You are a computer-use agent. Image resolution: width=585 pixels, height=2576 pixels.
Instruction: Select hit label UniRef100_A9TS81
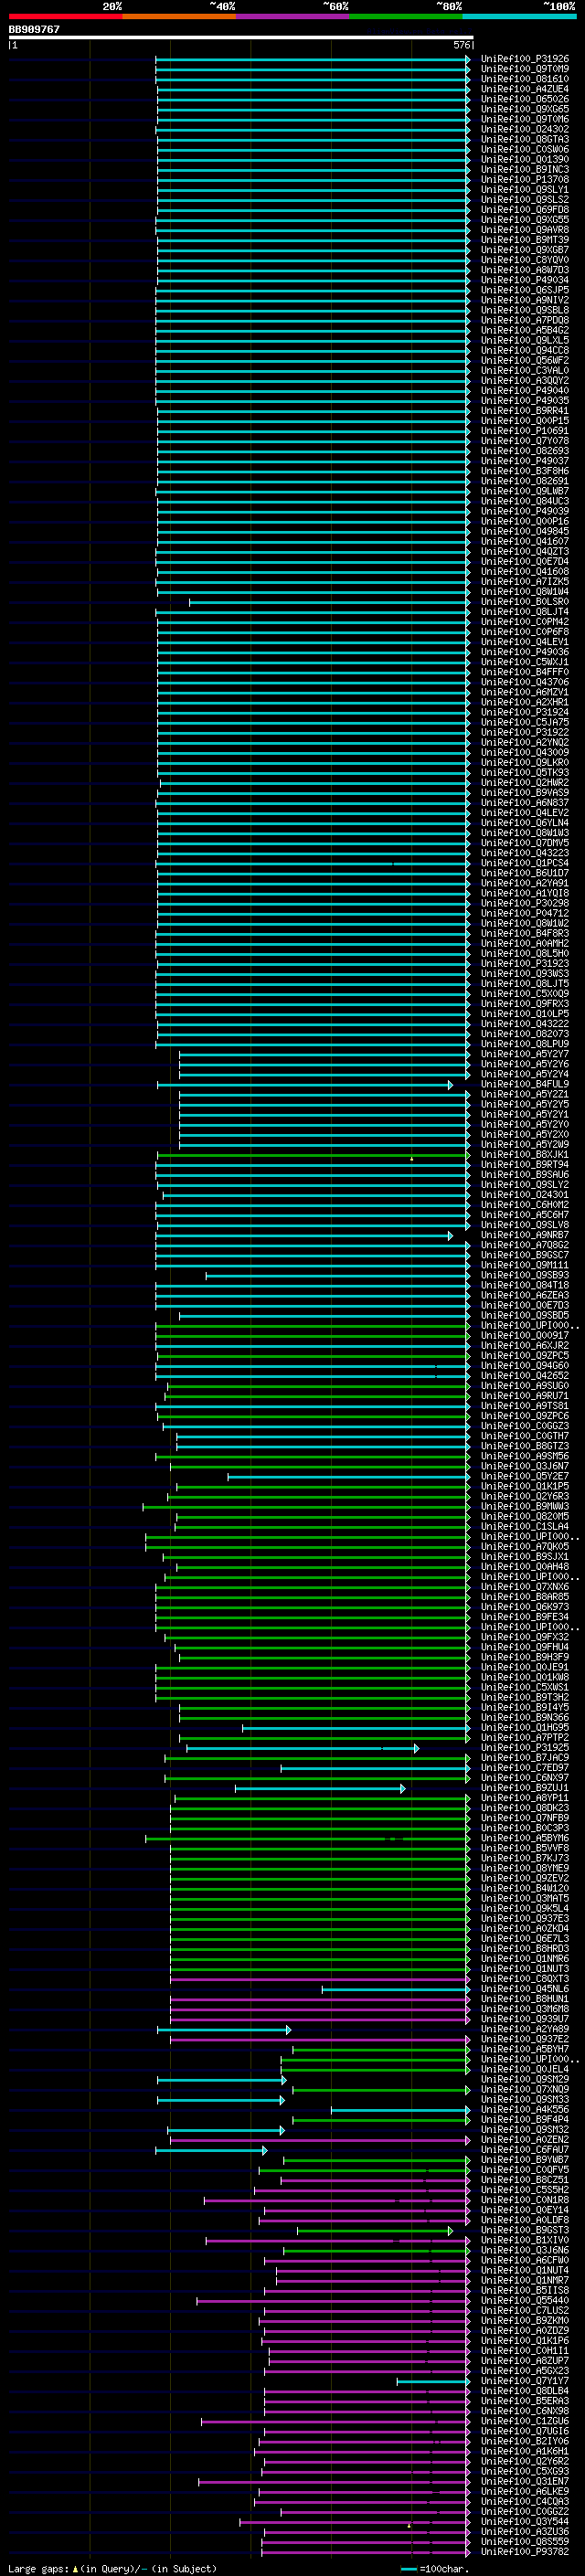[525, 1406]
